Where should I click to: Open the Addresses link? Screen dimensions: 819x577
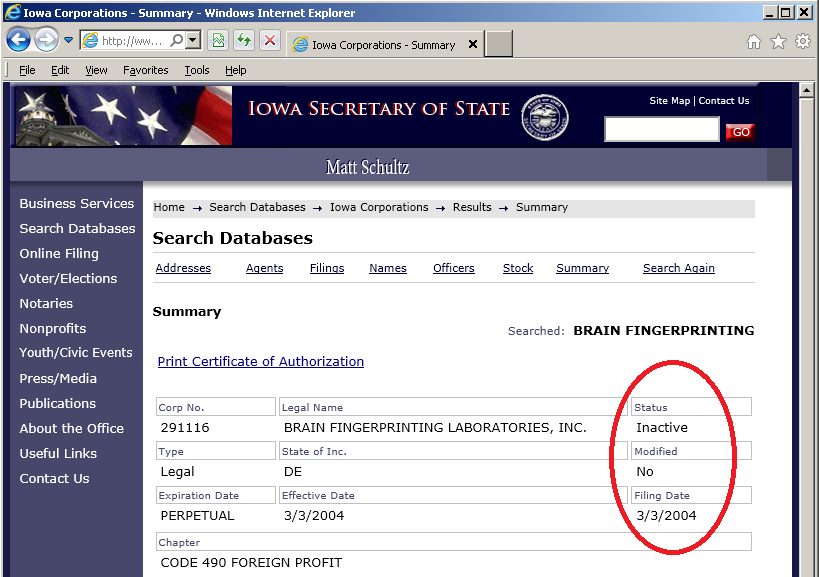183,268
